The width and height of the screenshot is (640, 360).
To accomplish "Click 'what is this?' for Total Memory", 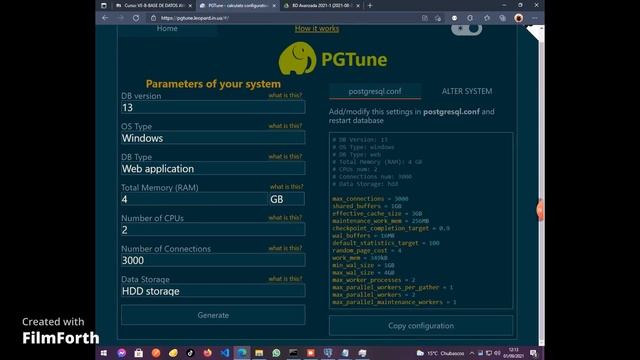I will 287,187.
